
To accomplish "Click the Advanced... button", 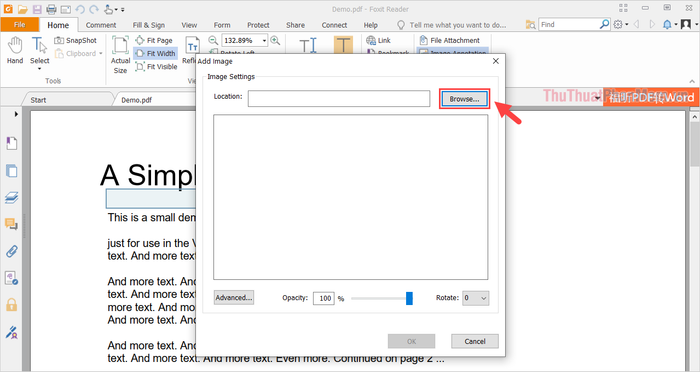I will coord(234,297).
